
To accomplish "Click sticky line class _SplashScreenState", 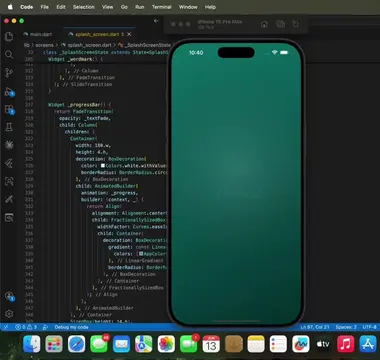I will [x=105, y=52].
